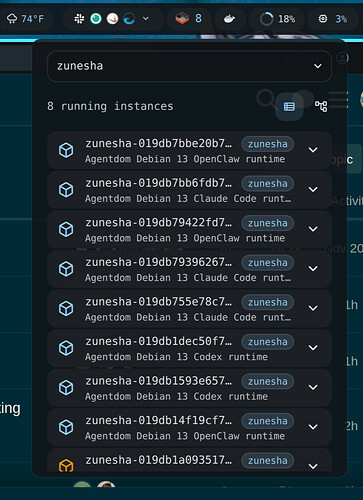Click zunesha tag on 019db7bbe20b7 row
Image resolution: width=363 pixels, height=500 pixels.
coord(268,144)
